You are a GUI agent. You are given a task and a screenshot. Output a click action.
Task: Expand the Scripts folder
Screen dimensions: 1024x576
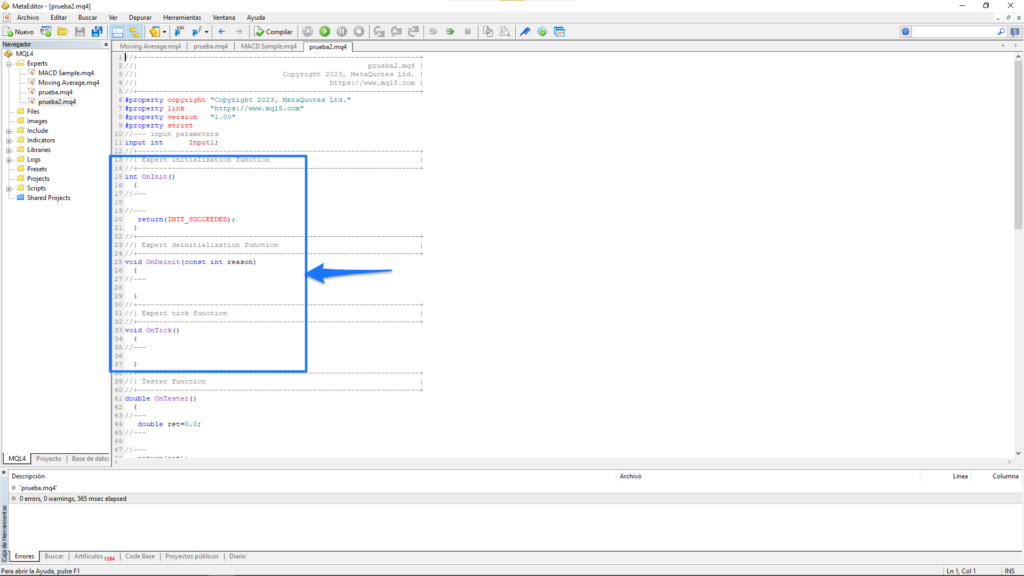[9, 188]
